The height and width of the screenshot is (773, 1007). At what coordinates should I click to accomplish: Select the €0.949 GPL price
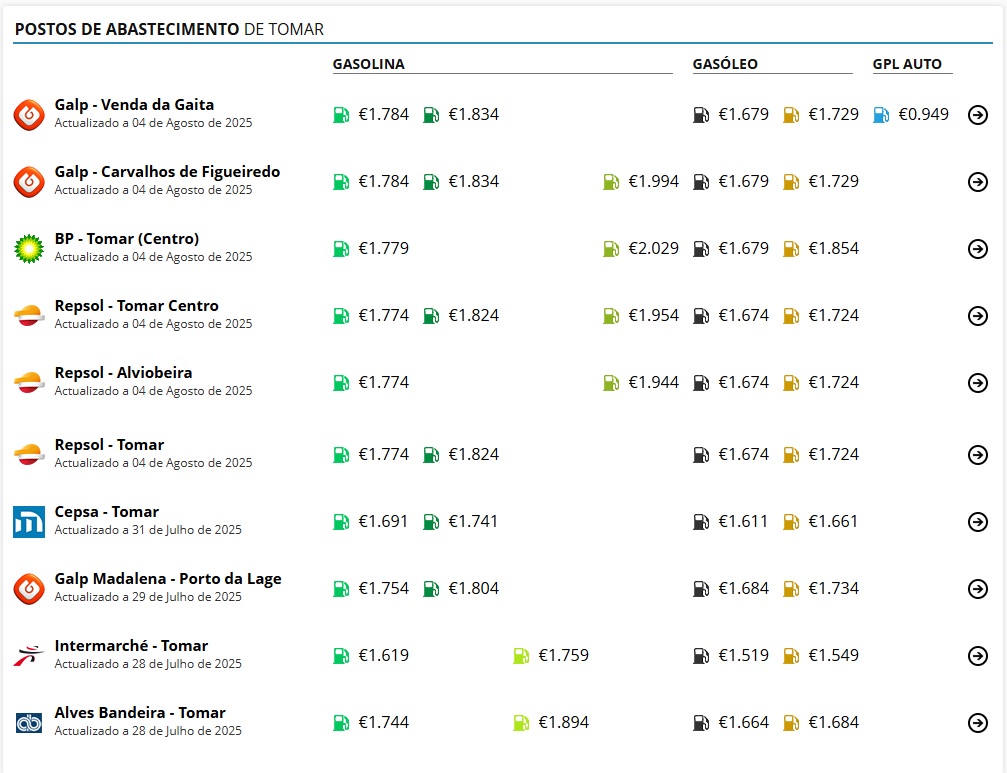point(924,114)
